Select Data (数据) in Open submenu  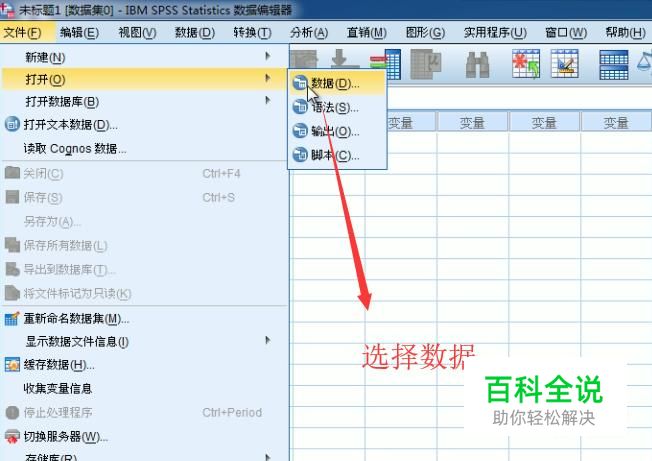(x=337, y=84)
